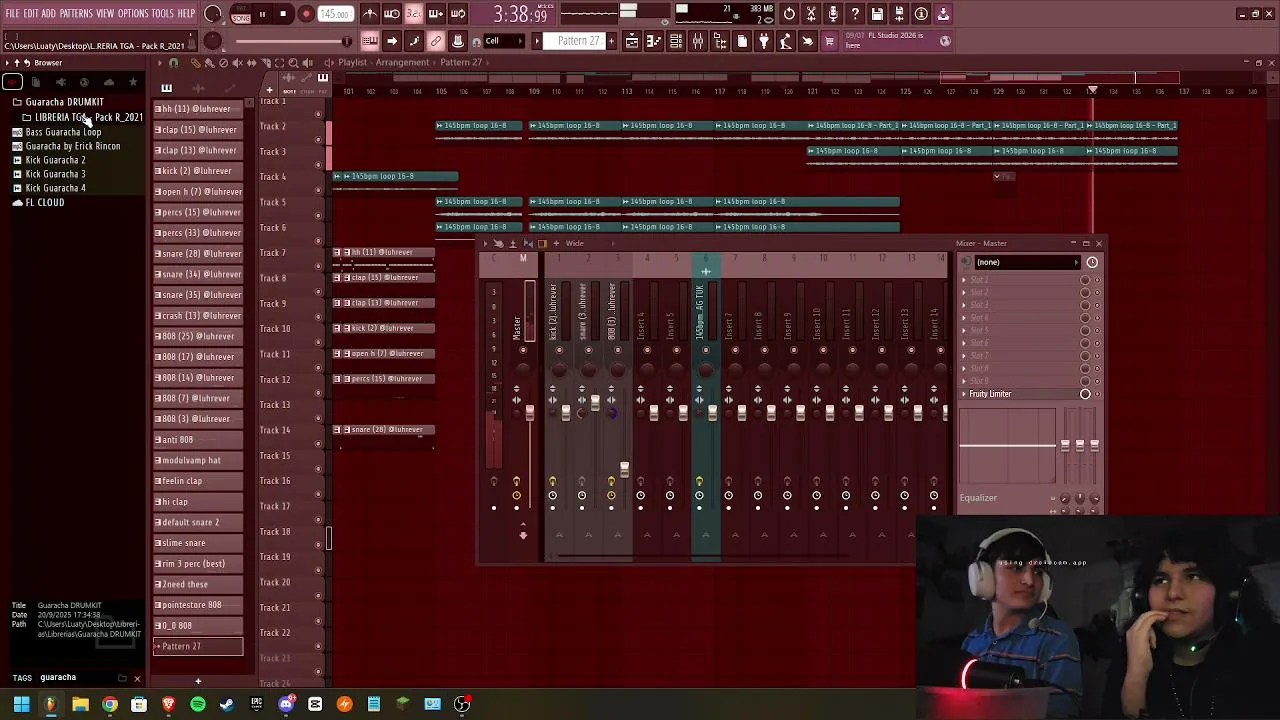The height and width of the screenshot is (720, 1280).
Task: Arm recording with the red record button
Action: (306, 14)
